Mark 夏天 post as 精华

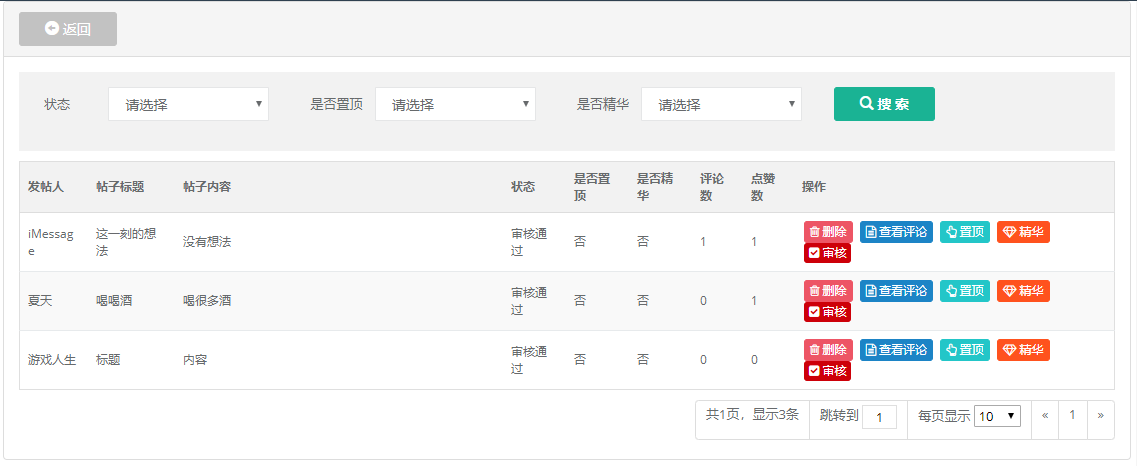click(x=1023, y=291)
